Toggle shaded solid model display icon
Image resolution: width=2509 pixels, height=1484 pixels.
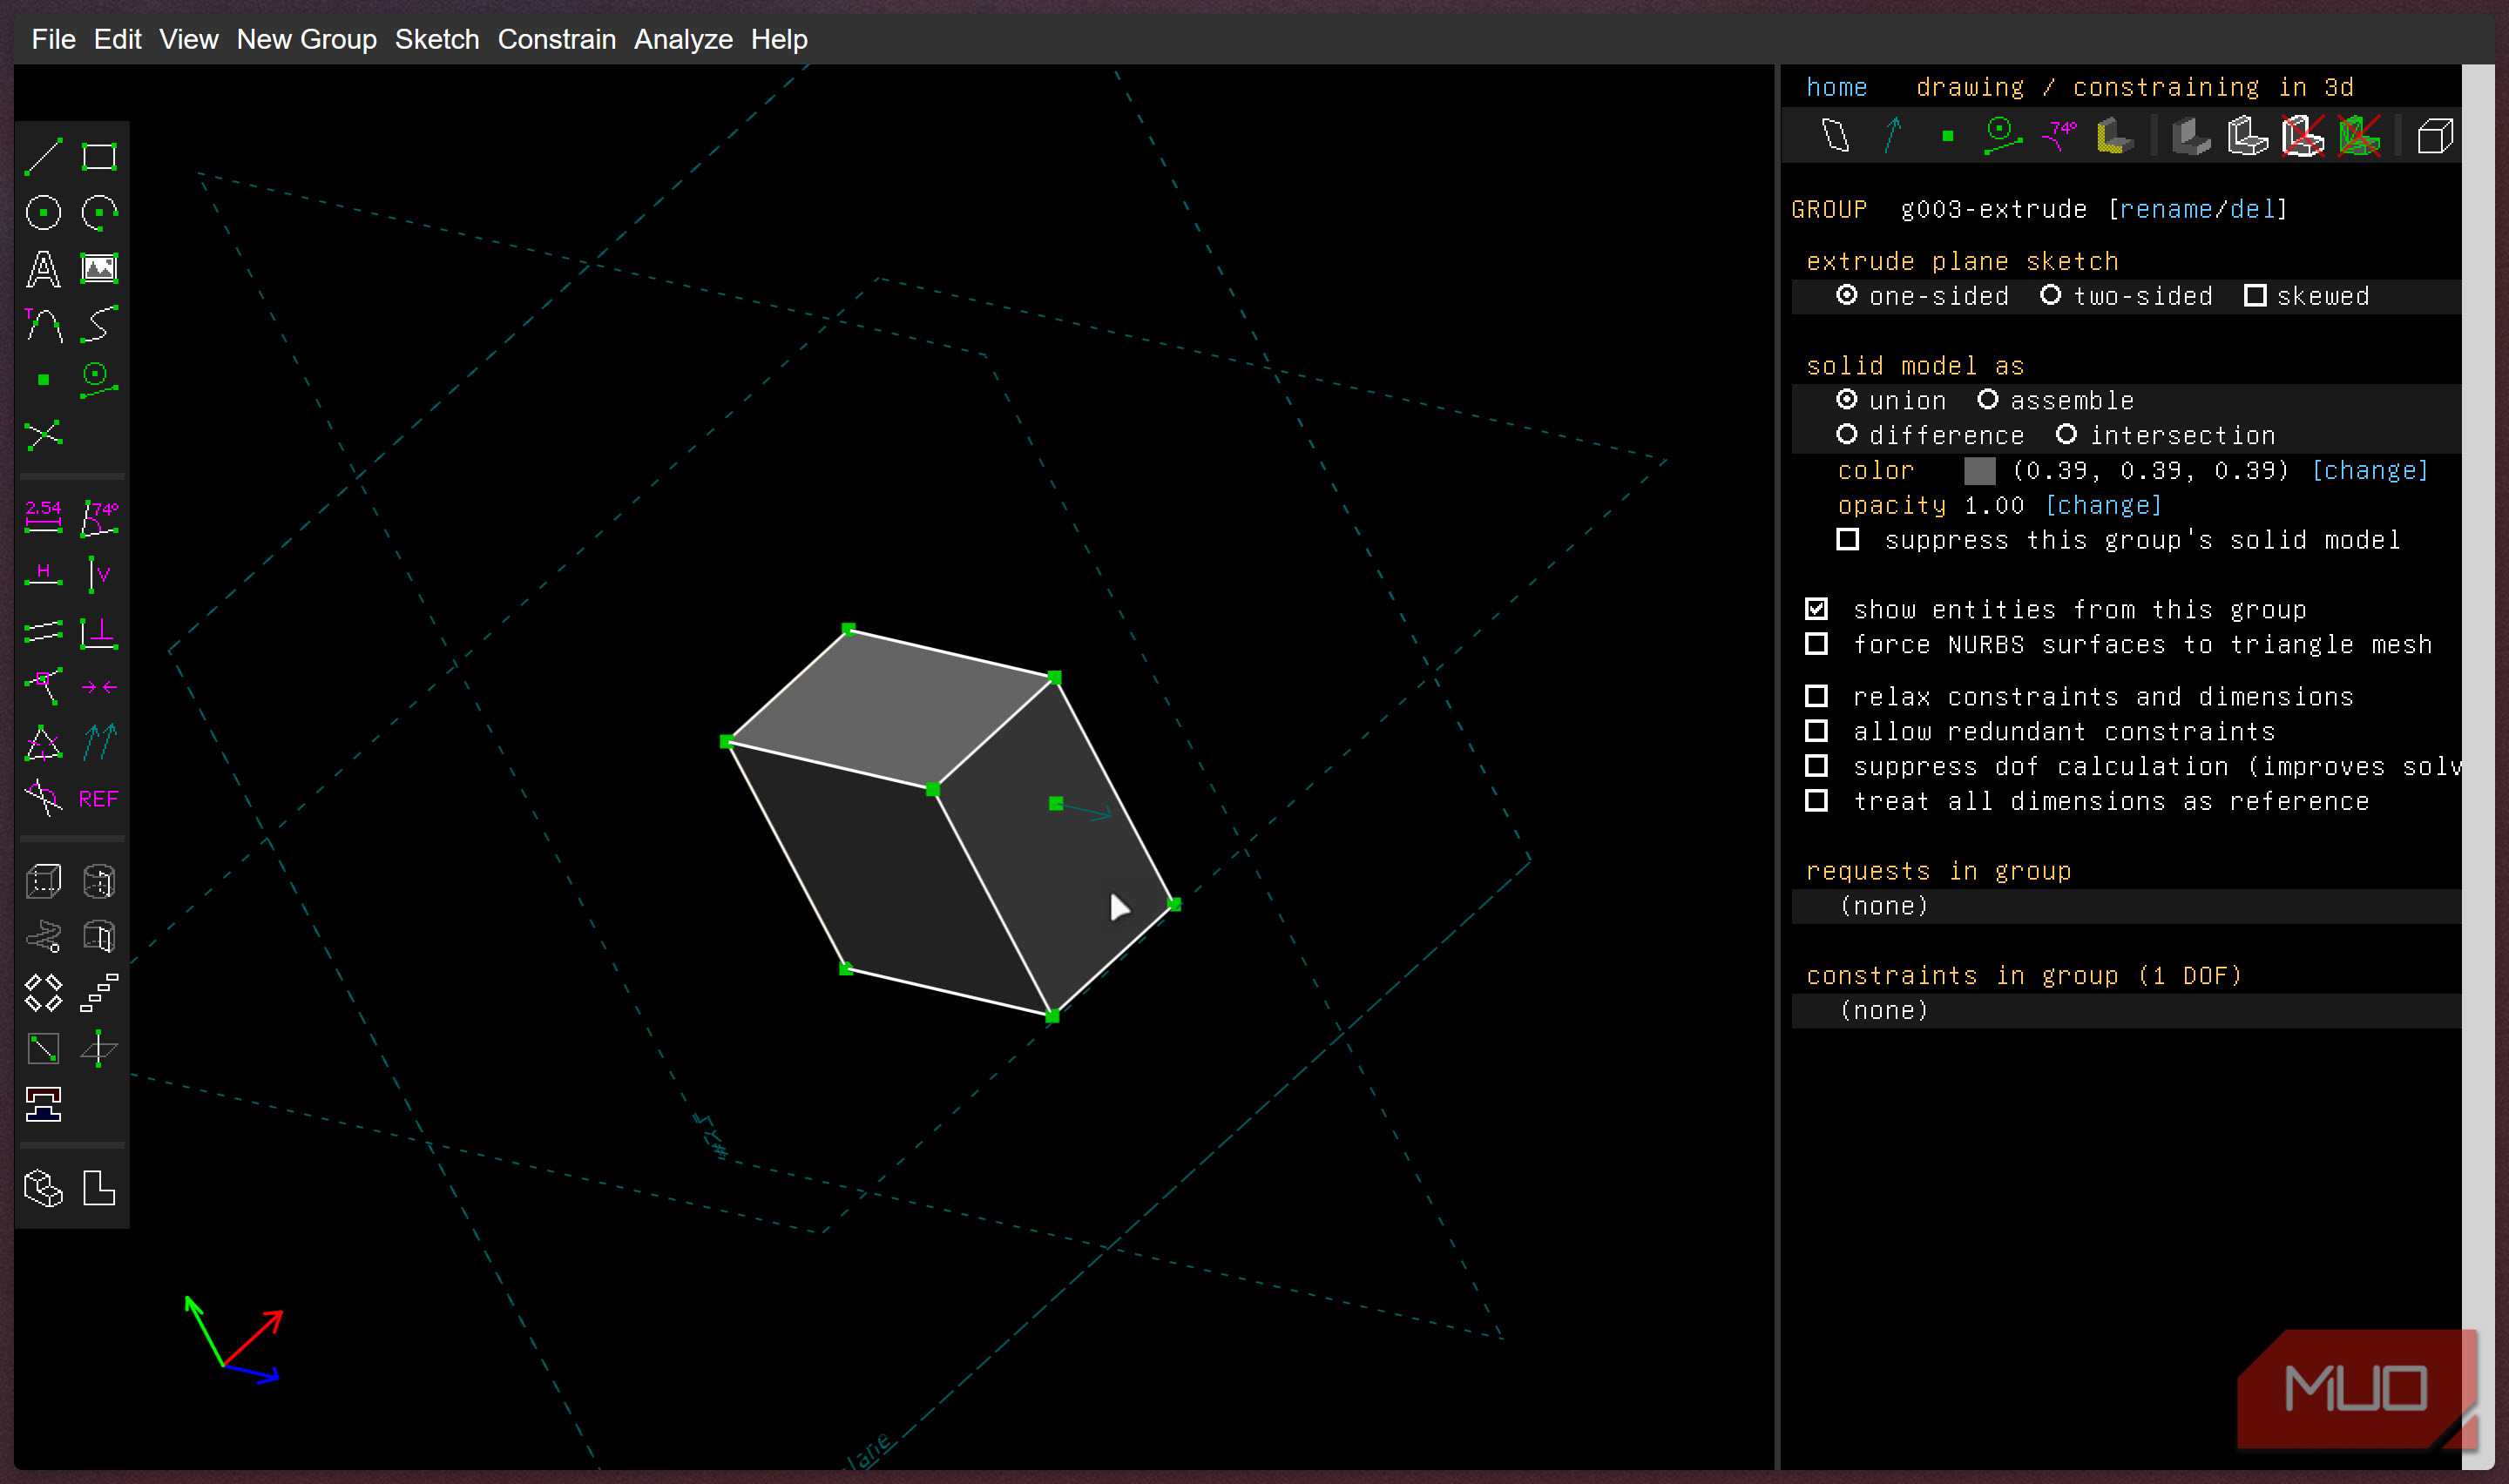point(2190,135)
